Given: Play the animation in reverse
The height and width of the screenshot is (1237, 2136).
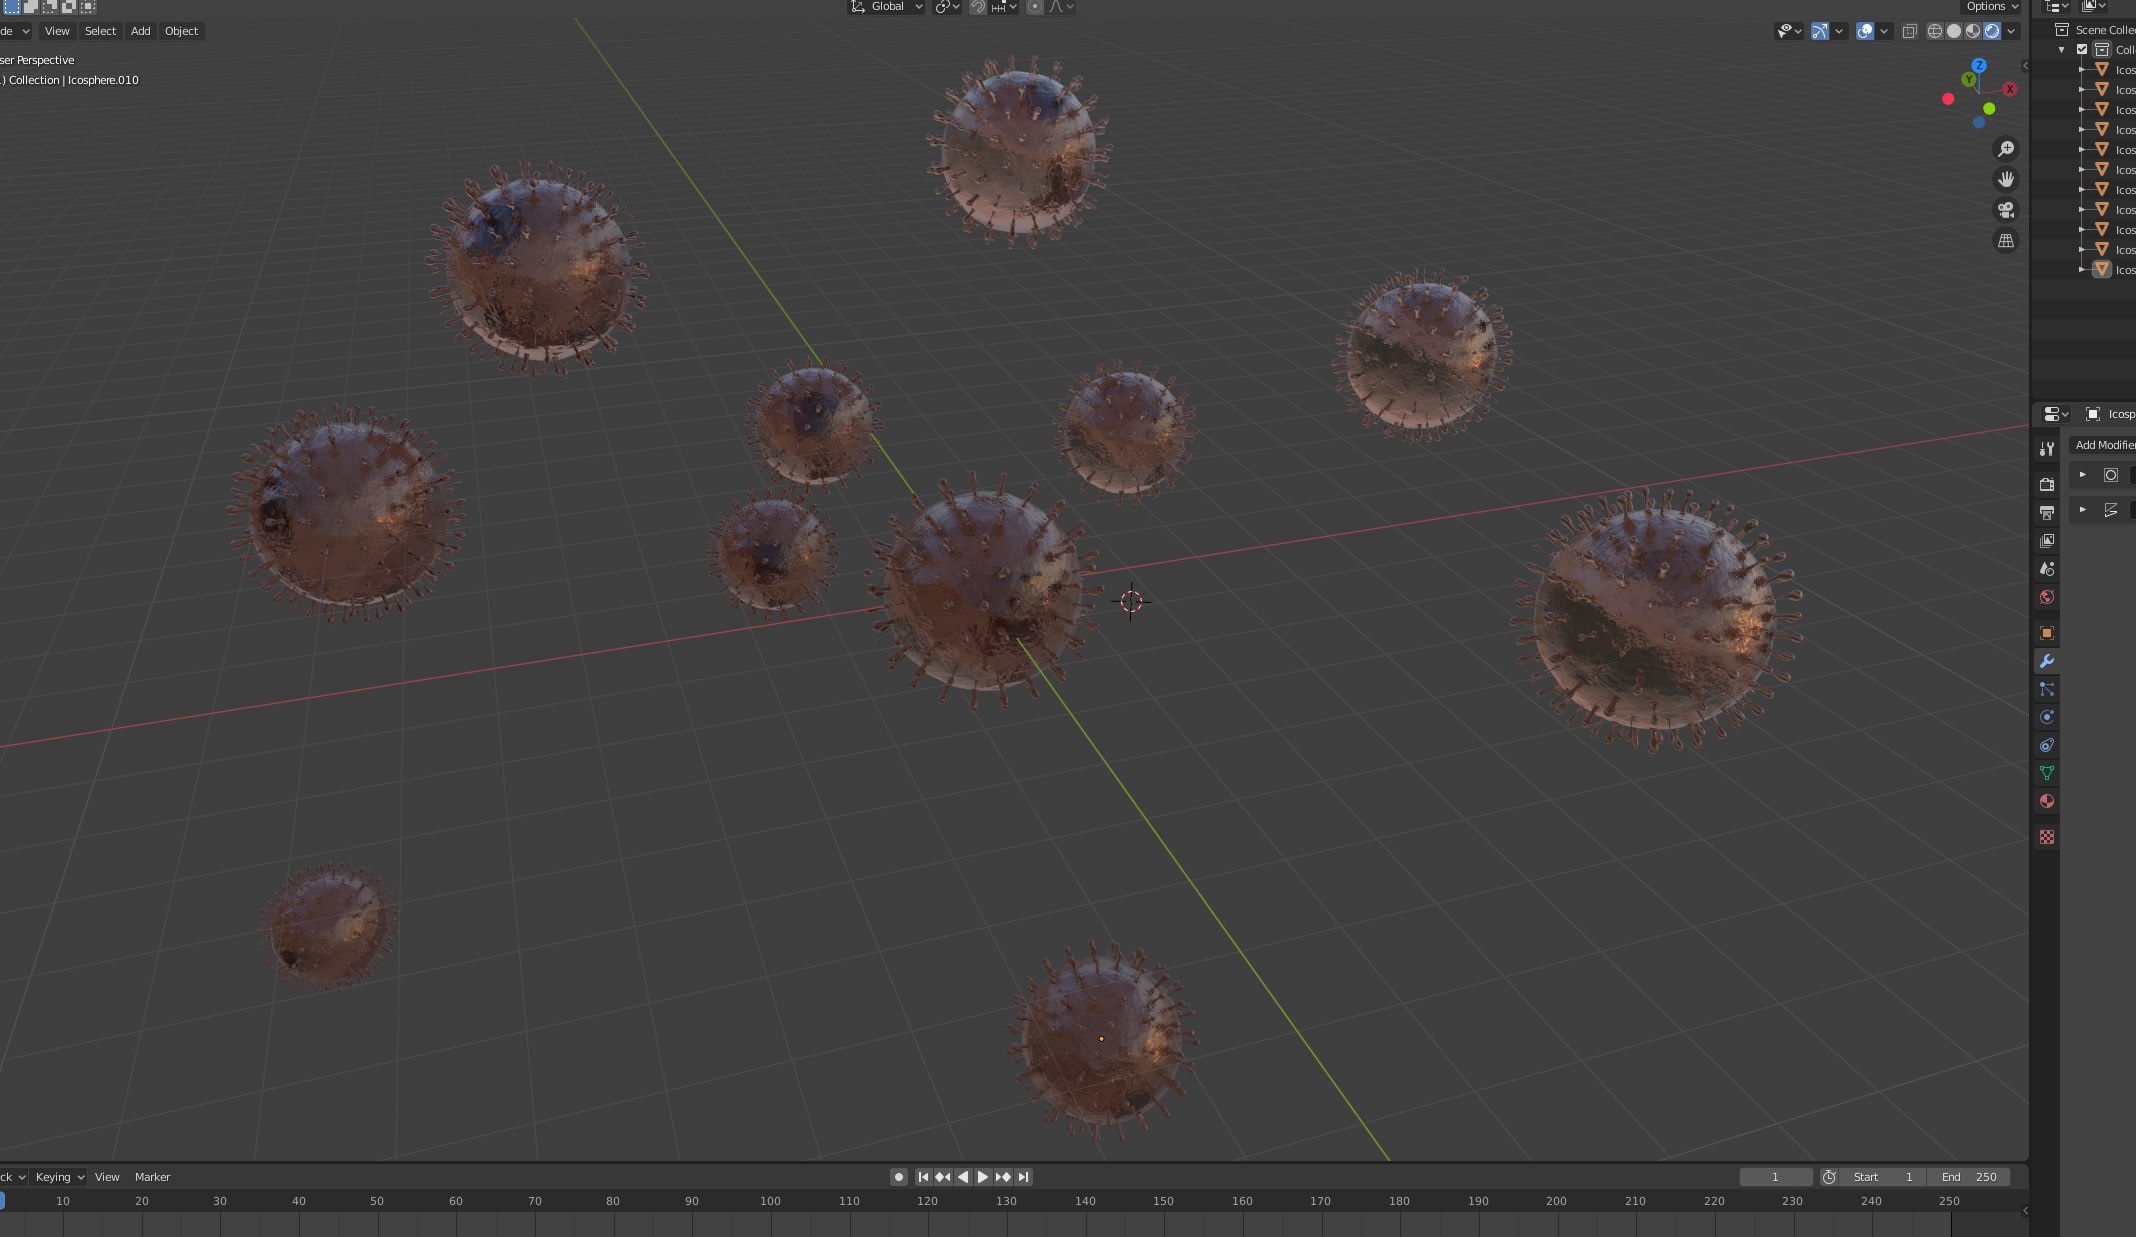Looking at the screenshot, I should pyautogui.click(x=963, y=1177).
